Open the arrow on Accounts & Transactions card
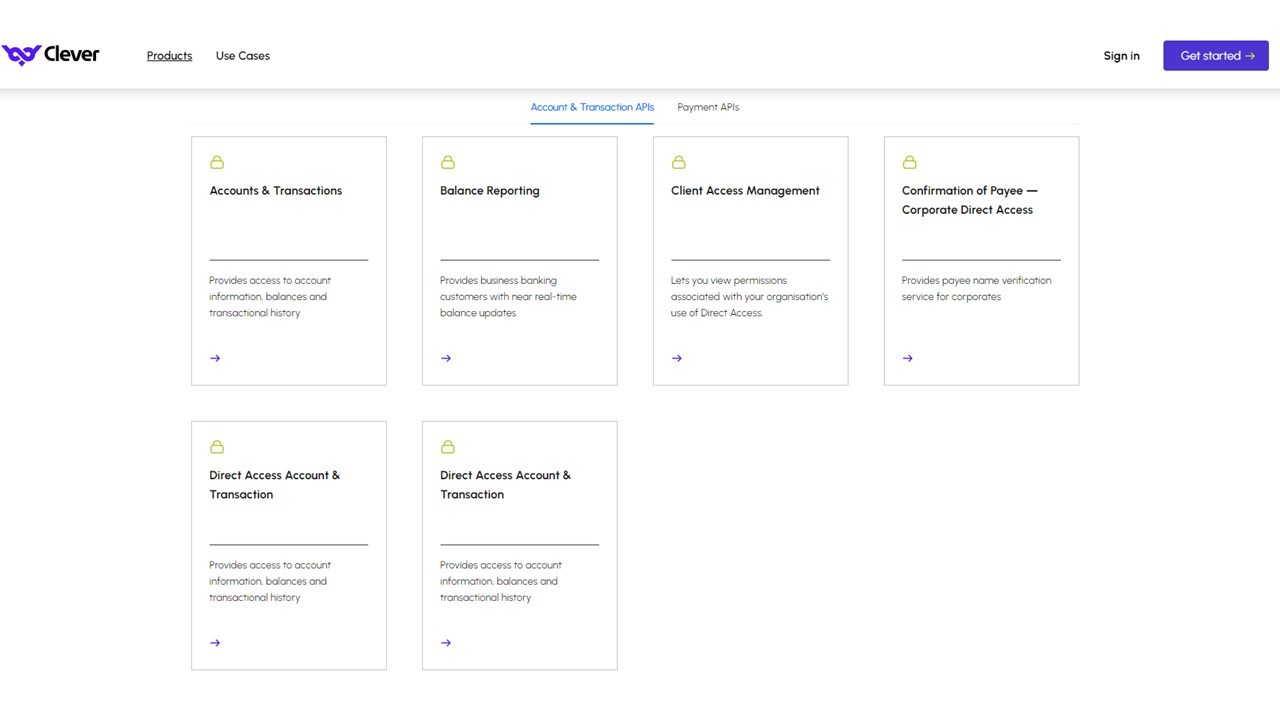The width and height of the screenshot is (1280, 720). coord(215,358)
